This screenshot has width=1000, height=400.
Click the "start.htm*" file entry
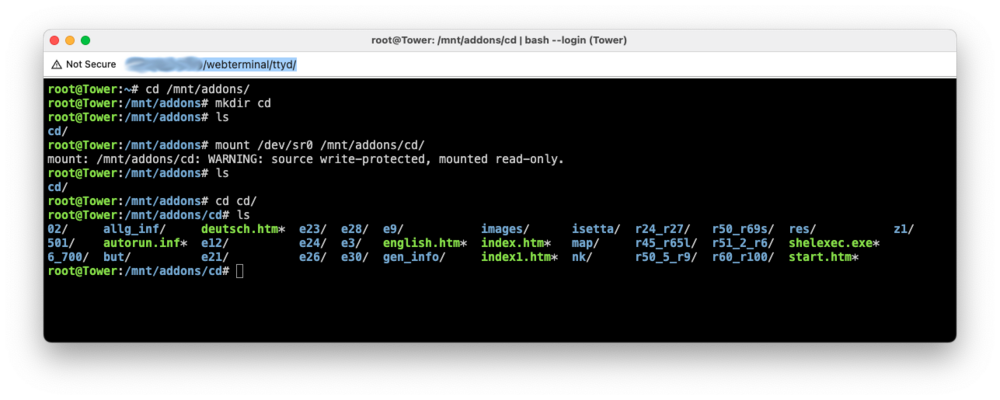[x=823, y=257]
